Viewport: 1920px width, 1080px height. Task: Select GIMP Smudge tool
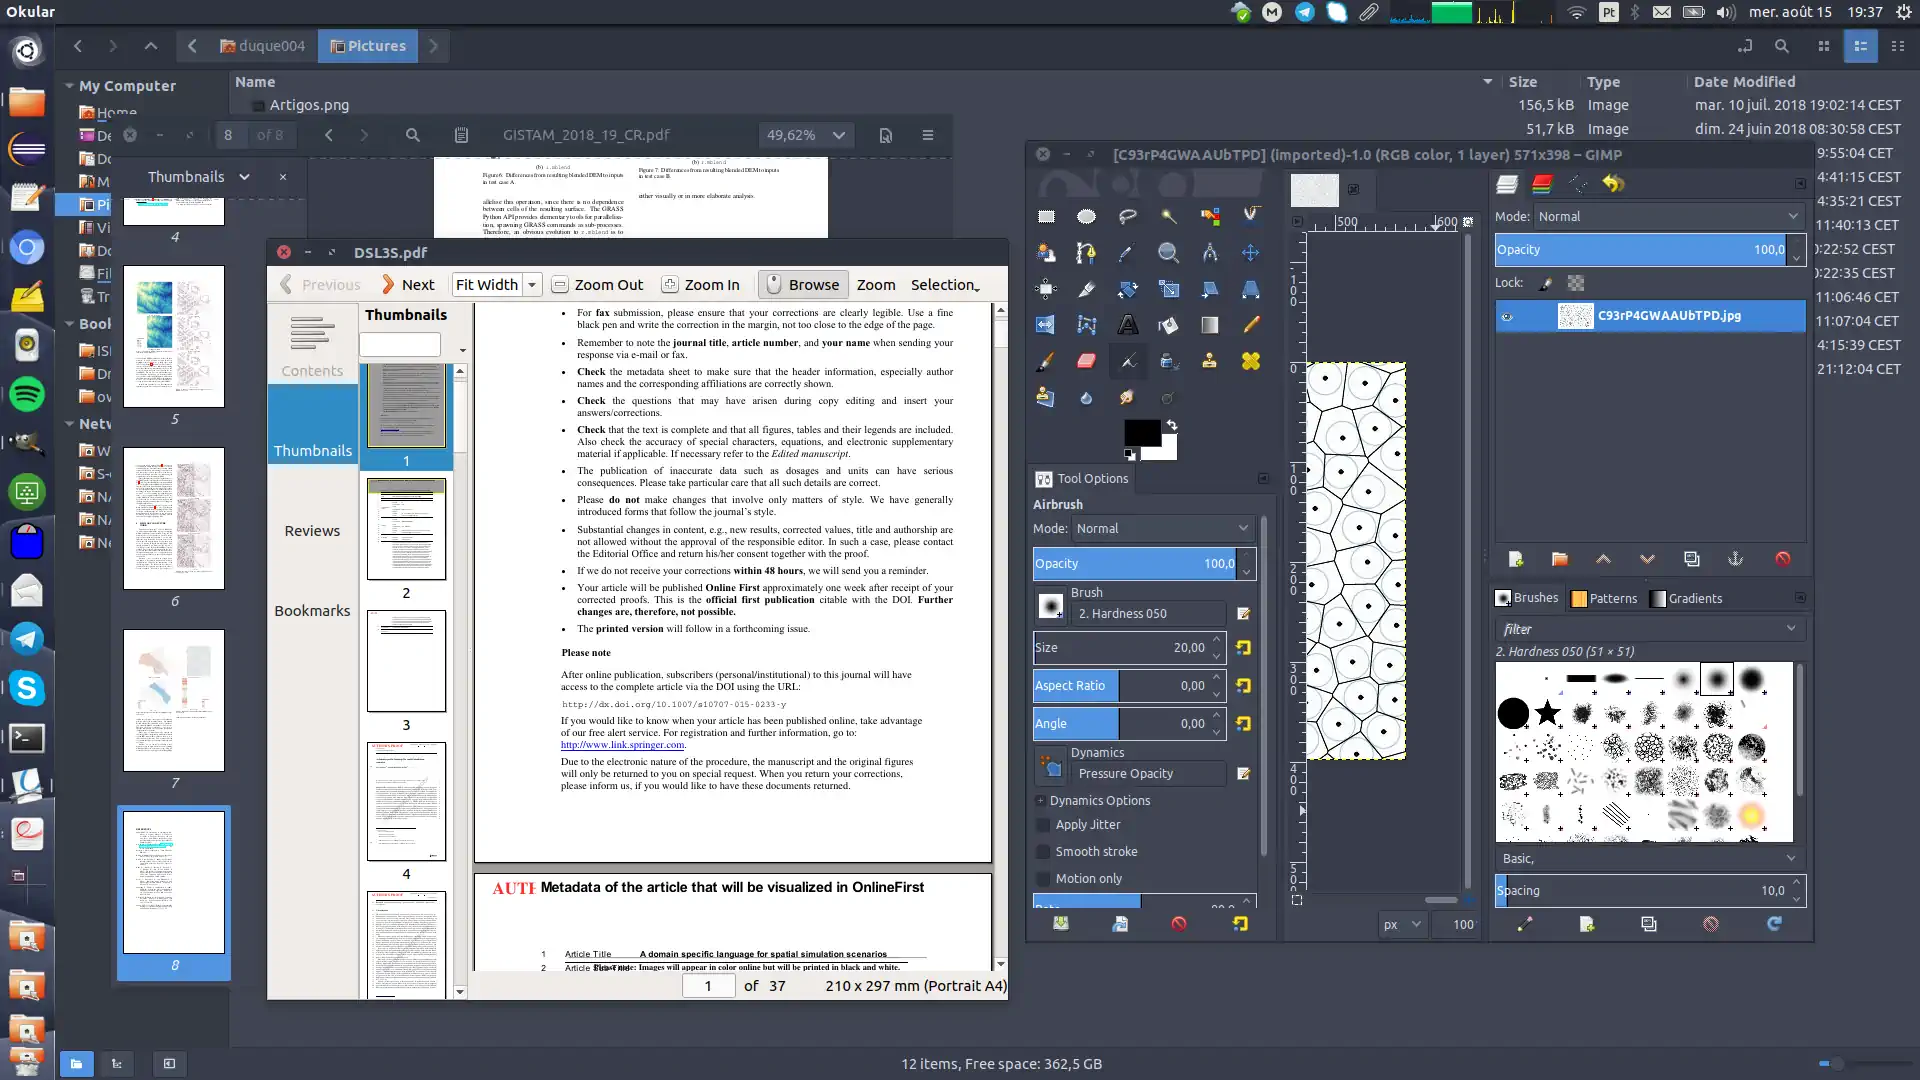(x=1127, y=397)
